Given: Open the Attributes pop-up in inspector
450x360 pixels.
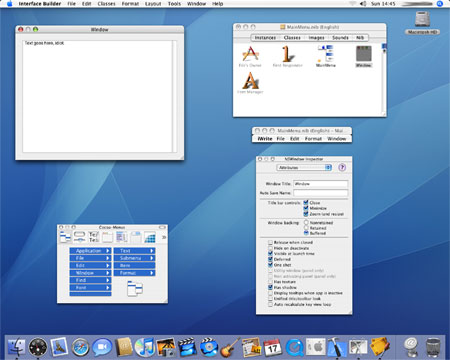Looking at the screenshot, I should 304,167.
